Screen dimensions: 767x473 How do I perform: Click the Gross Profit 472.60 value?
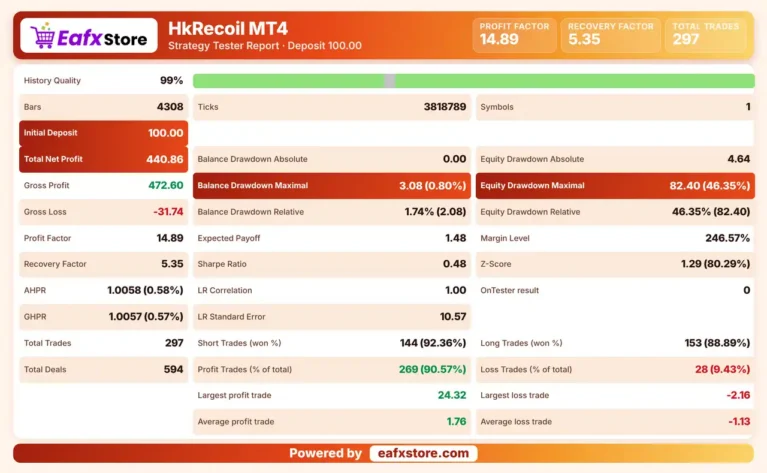coord(166,185)
